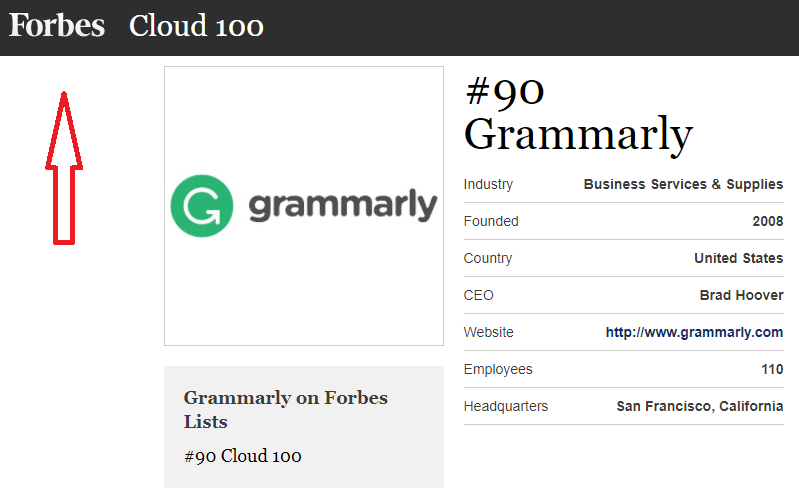Viewport: 799px width, 495px height.
Task: Click the 'Website' field label
Action: pyautogui.click(x=488, y=332)
